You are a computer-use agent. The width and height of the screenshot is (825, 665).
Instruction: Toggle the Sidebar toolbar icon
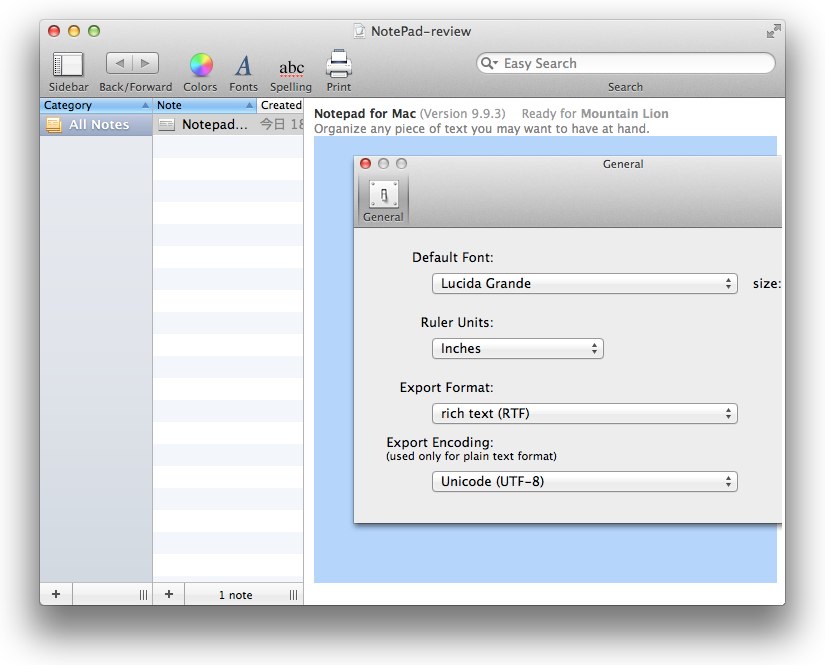click(x=68, y=65)
